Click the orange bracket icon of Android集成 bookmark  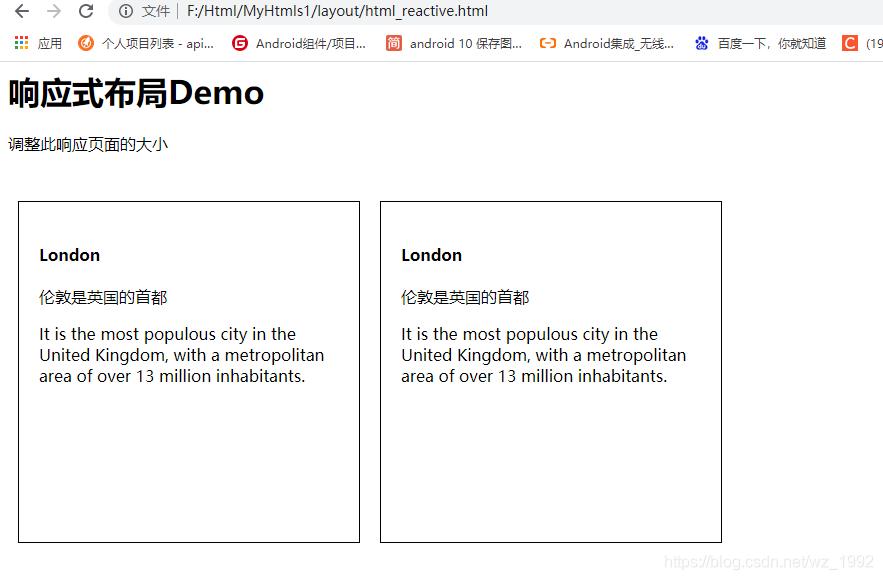coord(548,43)
